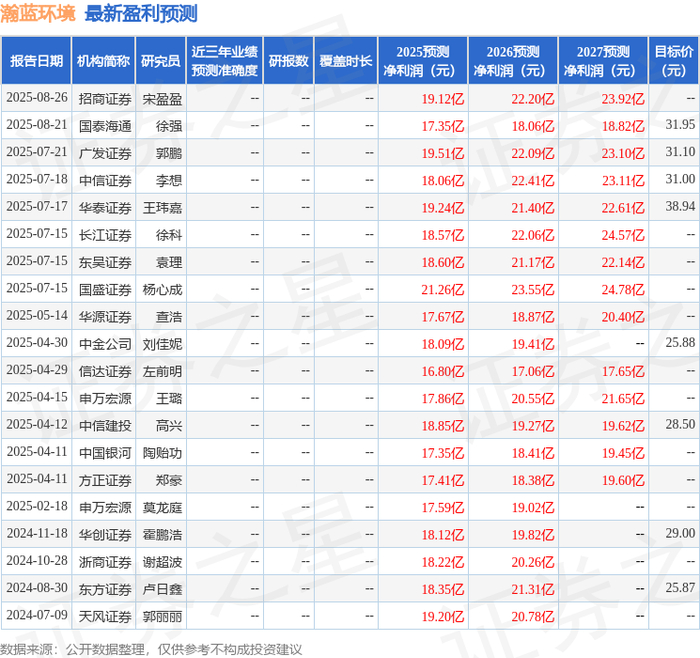Click analyst name 宋盈盈
Screen dimensions: 700x658
click(x=162, y=99)
